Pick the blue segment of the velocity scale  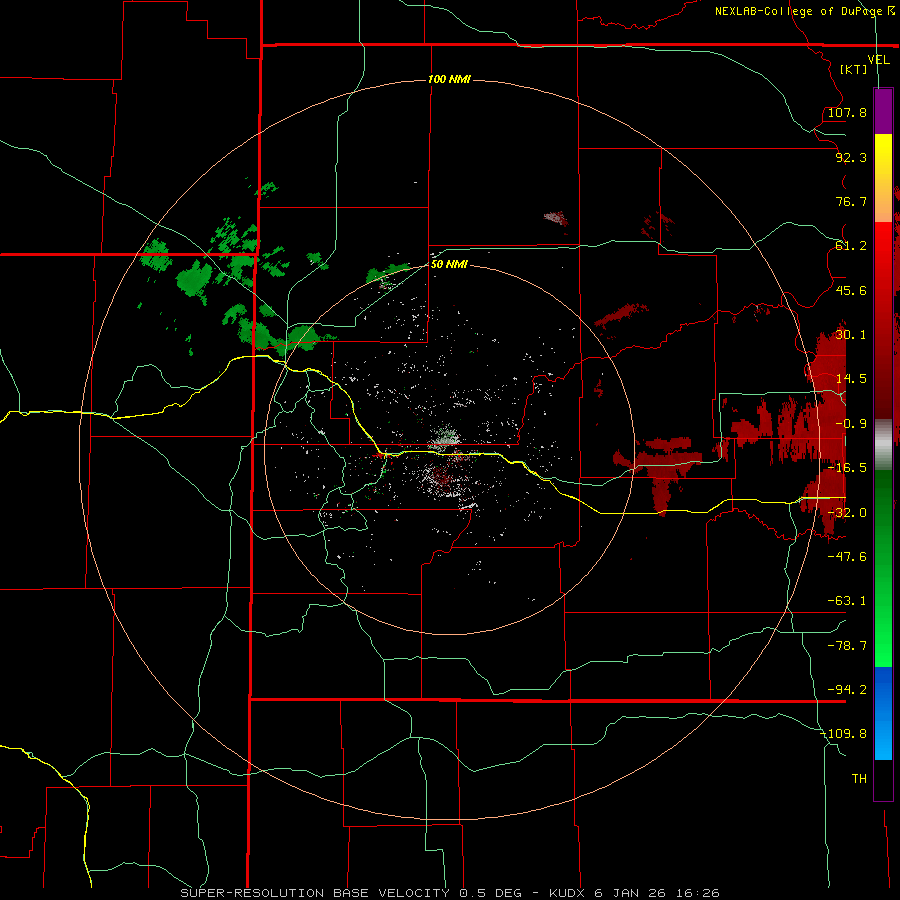click(x=883, y=713)
